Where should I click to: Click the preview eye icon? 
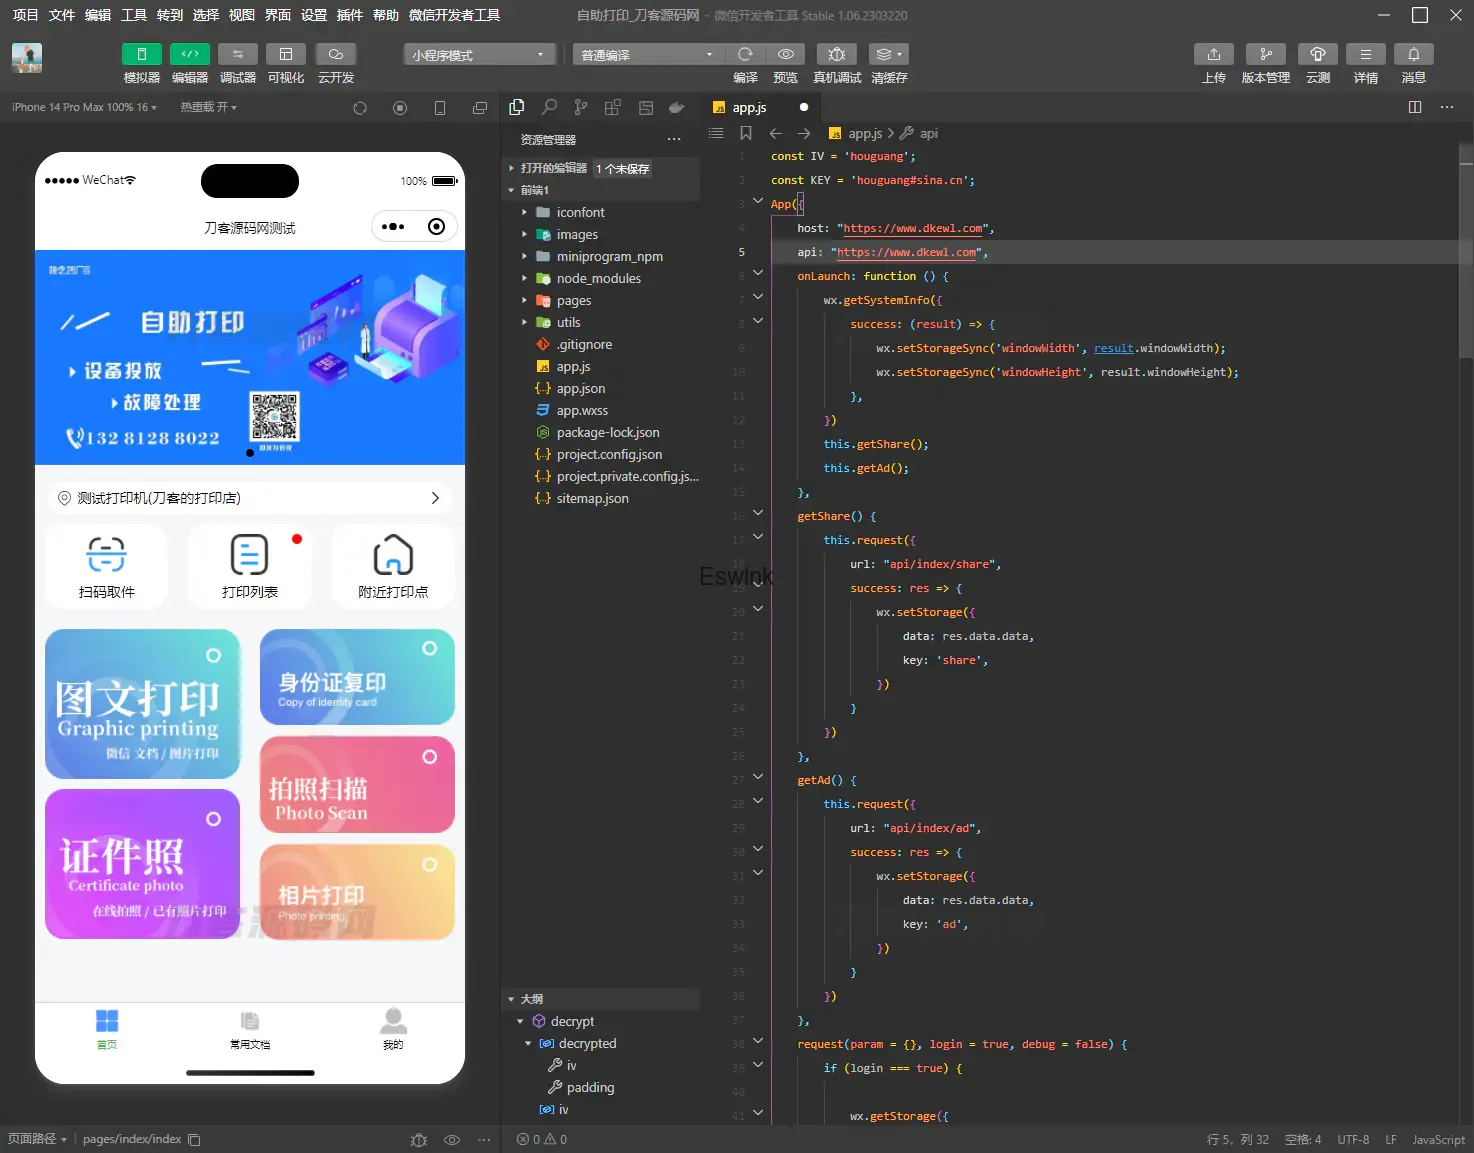click(786, 54)
